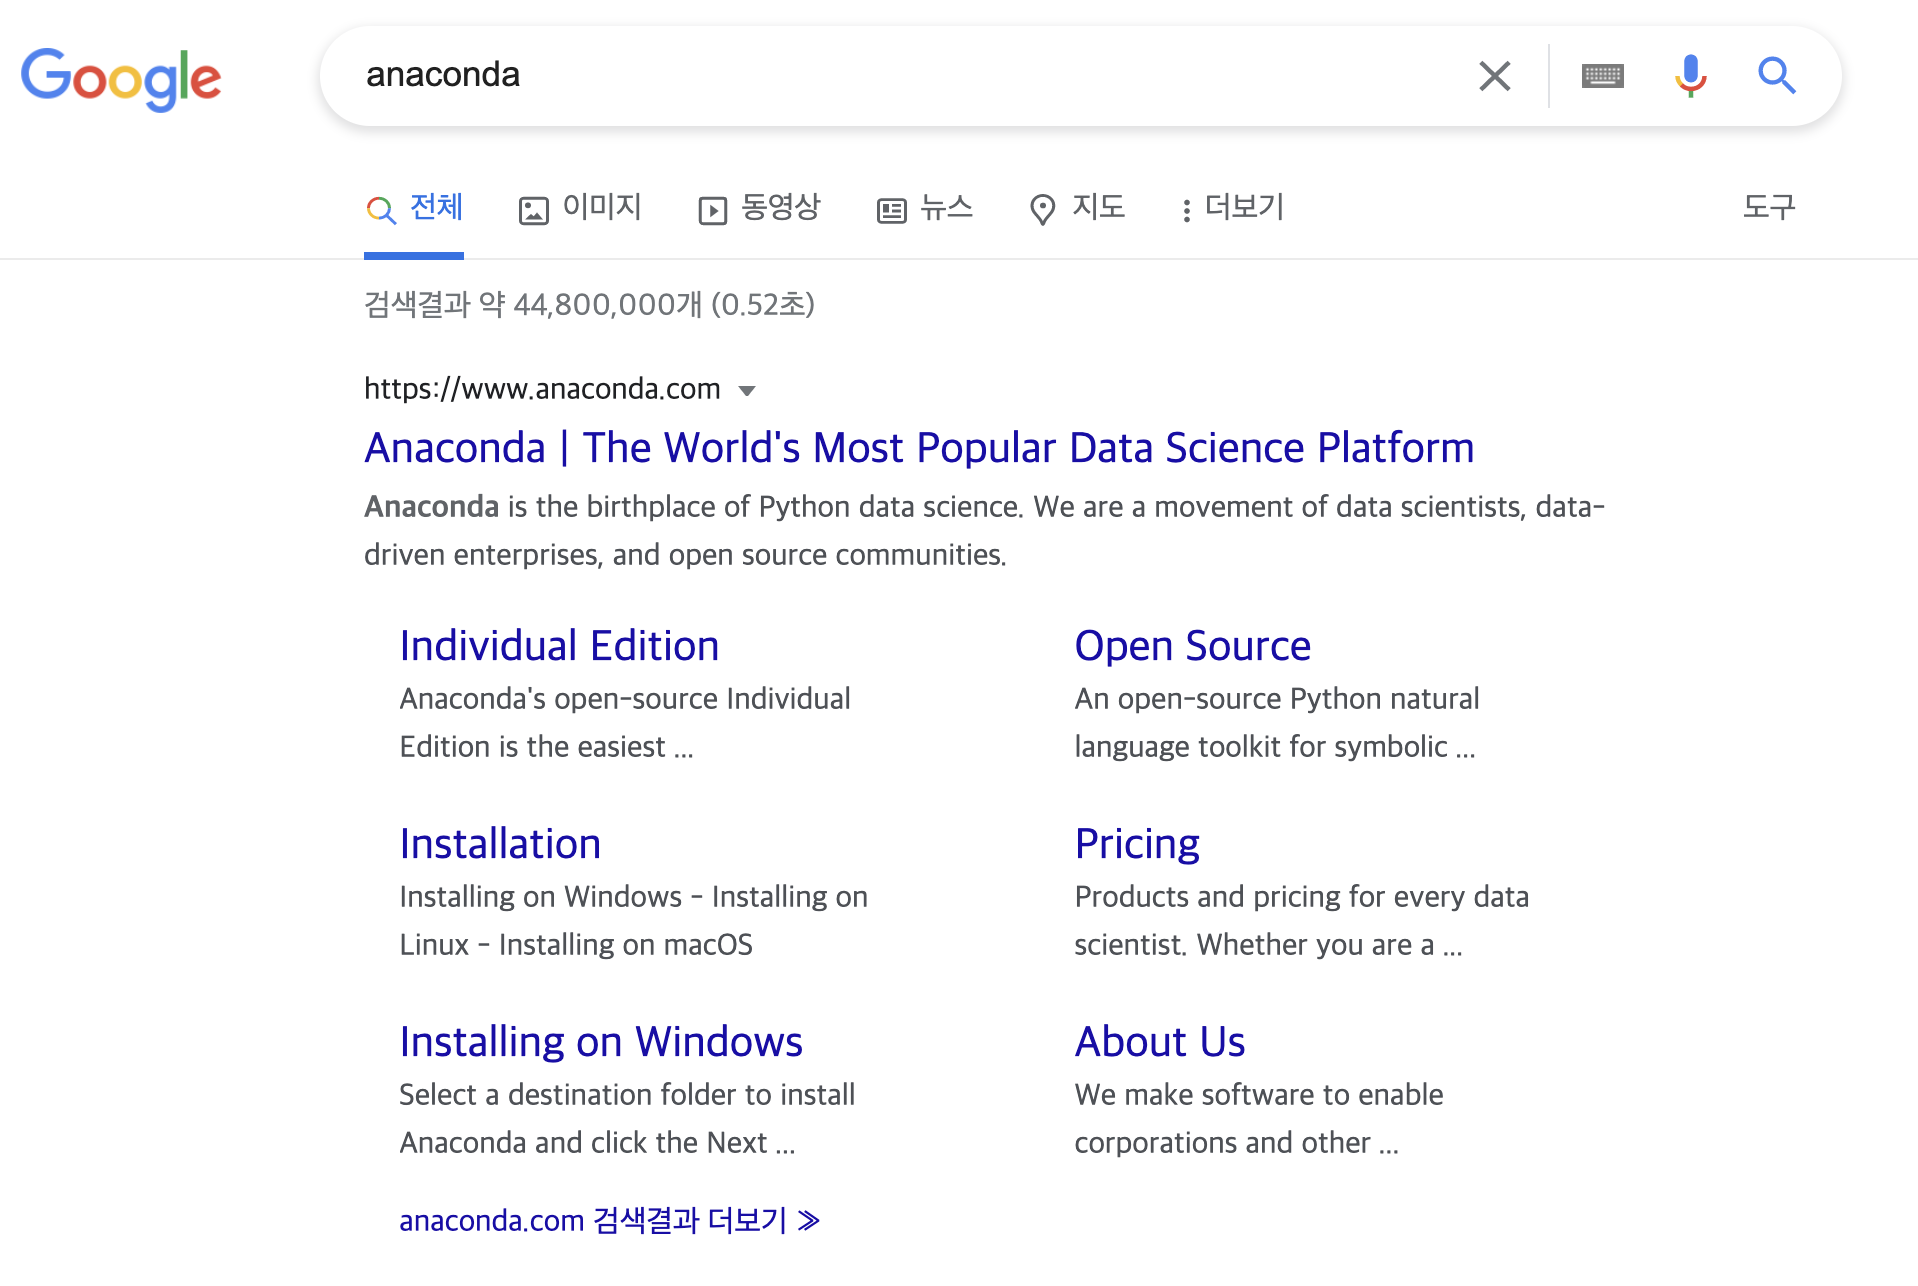Image resolution: width=1918 pixels, height=1286 pixels.
Task: Click the result count text 검색결과 약 44,800,000개
Action: pos(533,304)
